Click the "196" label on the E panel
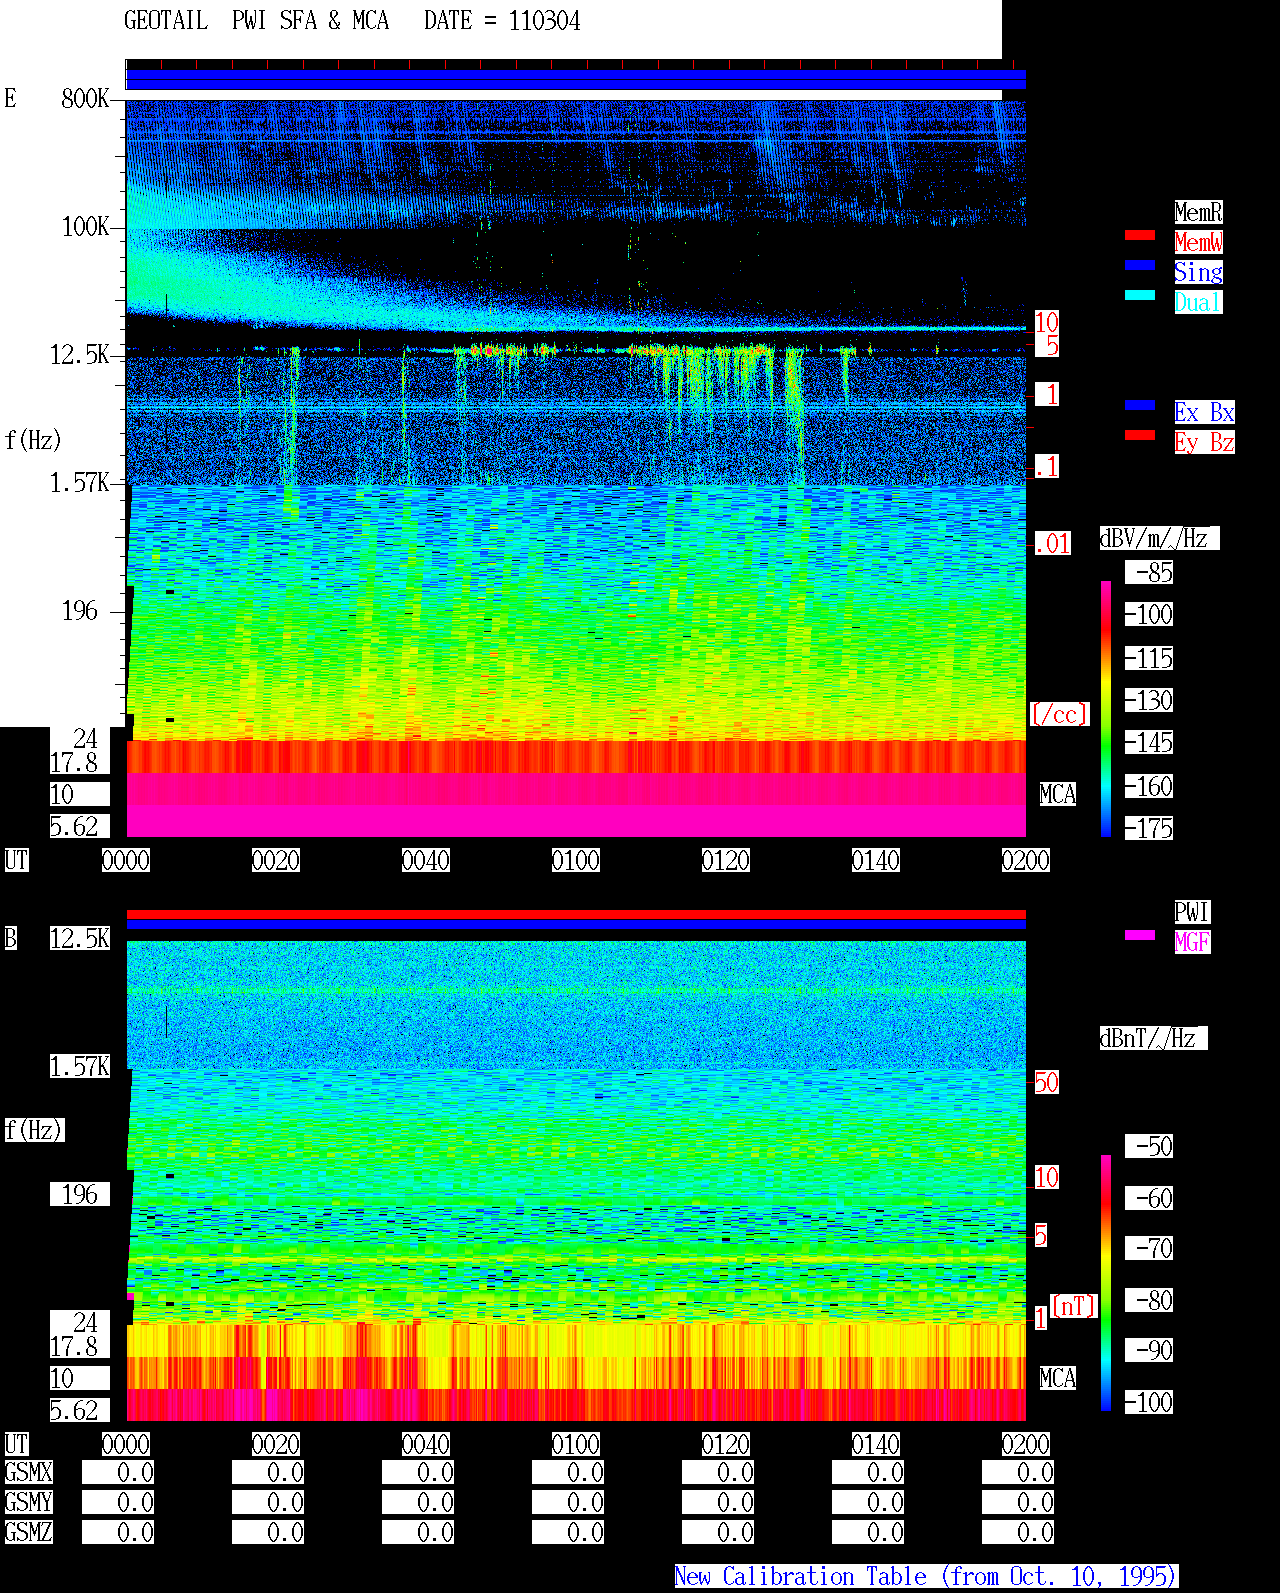This screenshot has width=1280, height=1593. click(80, 610)
